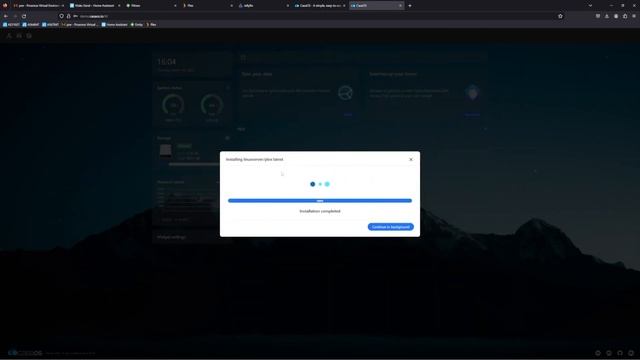
Task: Click the installing dialog title text
Action: click(x=254, y=160)
